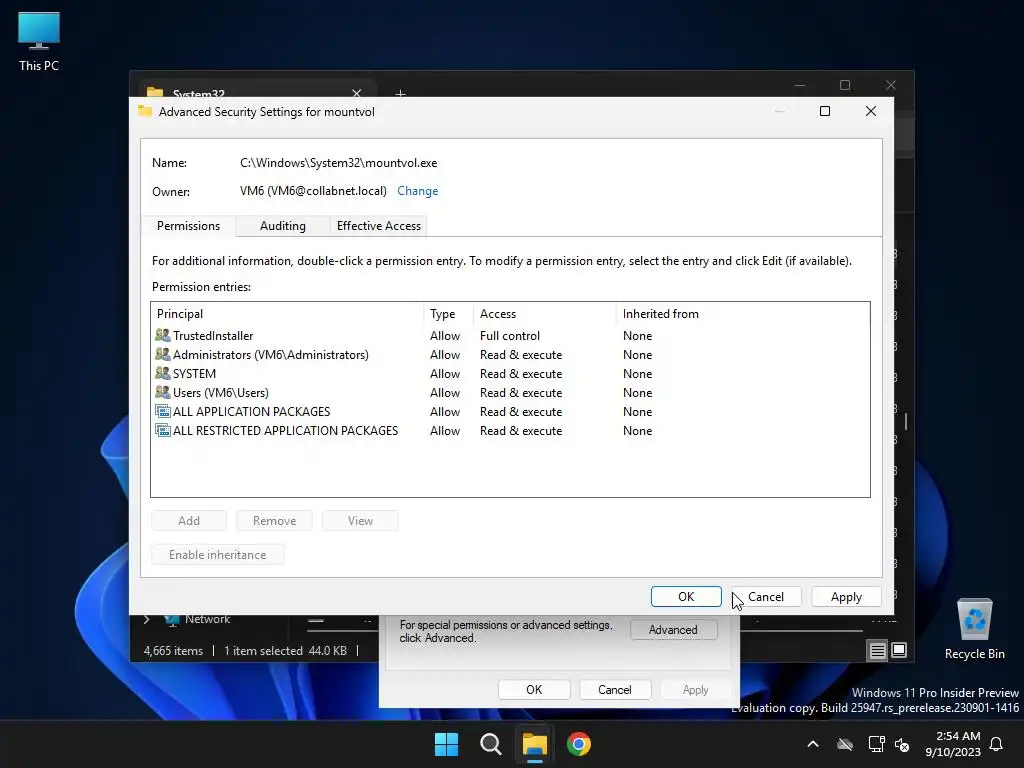Select Administrators (VM6\Administrators) entry text

coord(270,355)
